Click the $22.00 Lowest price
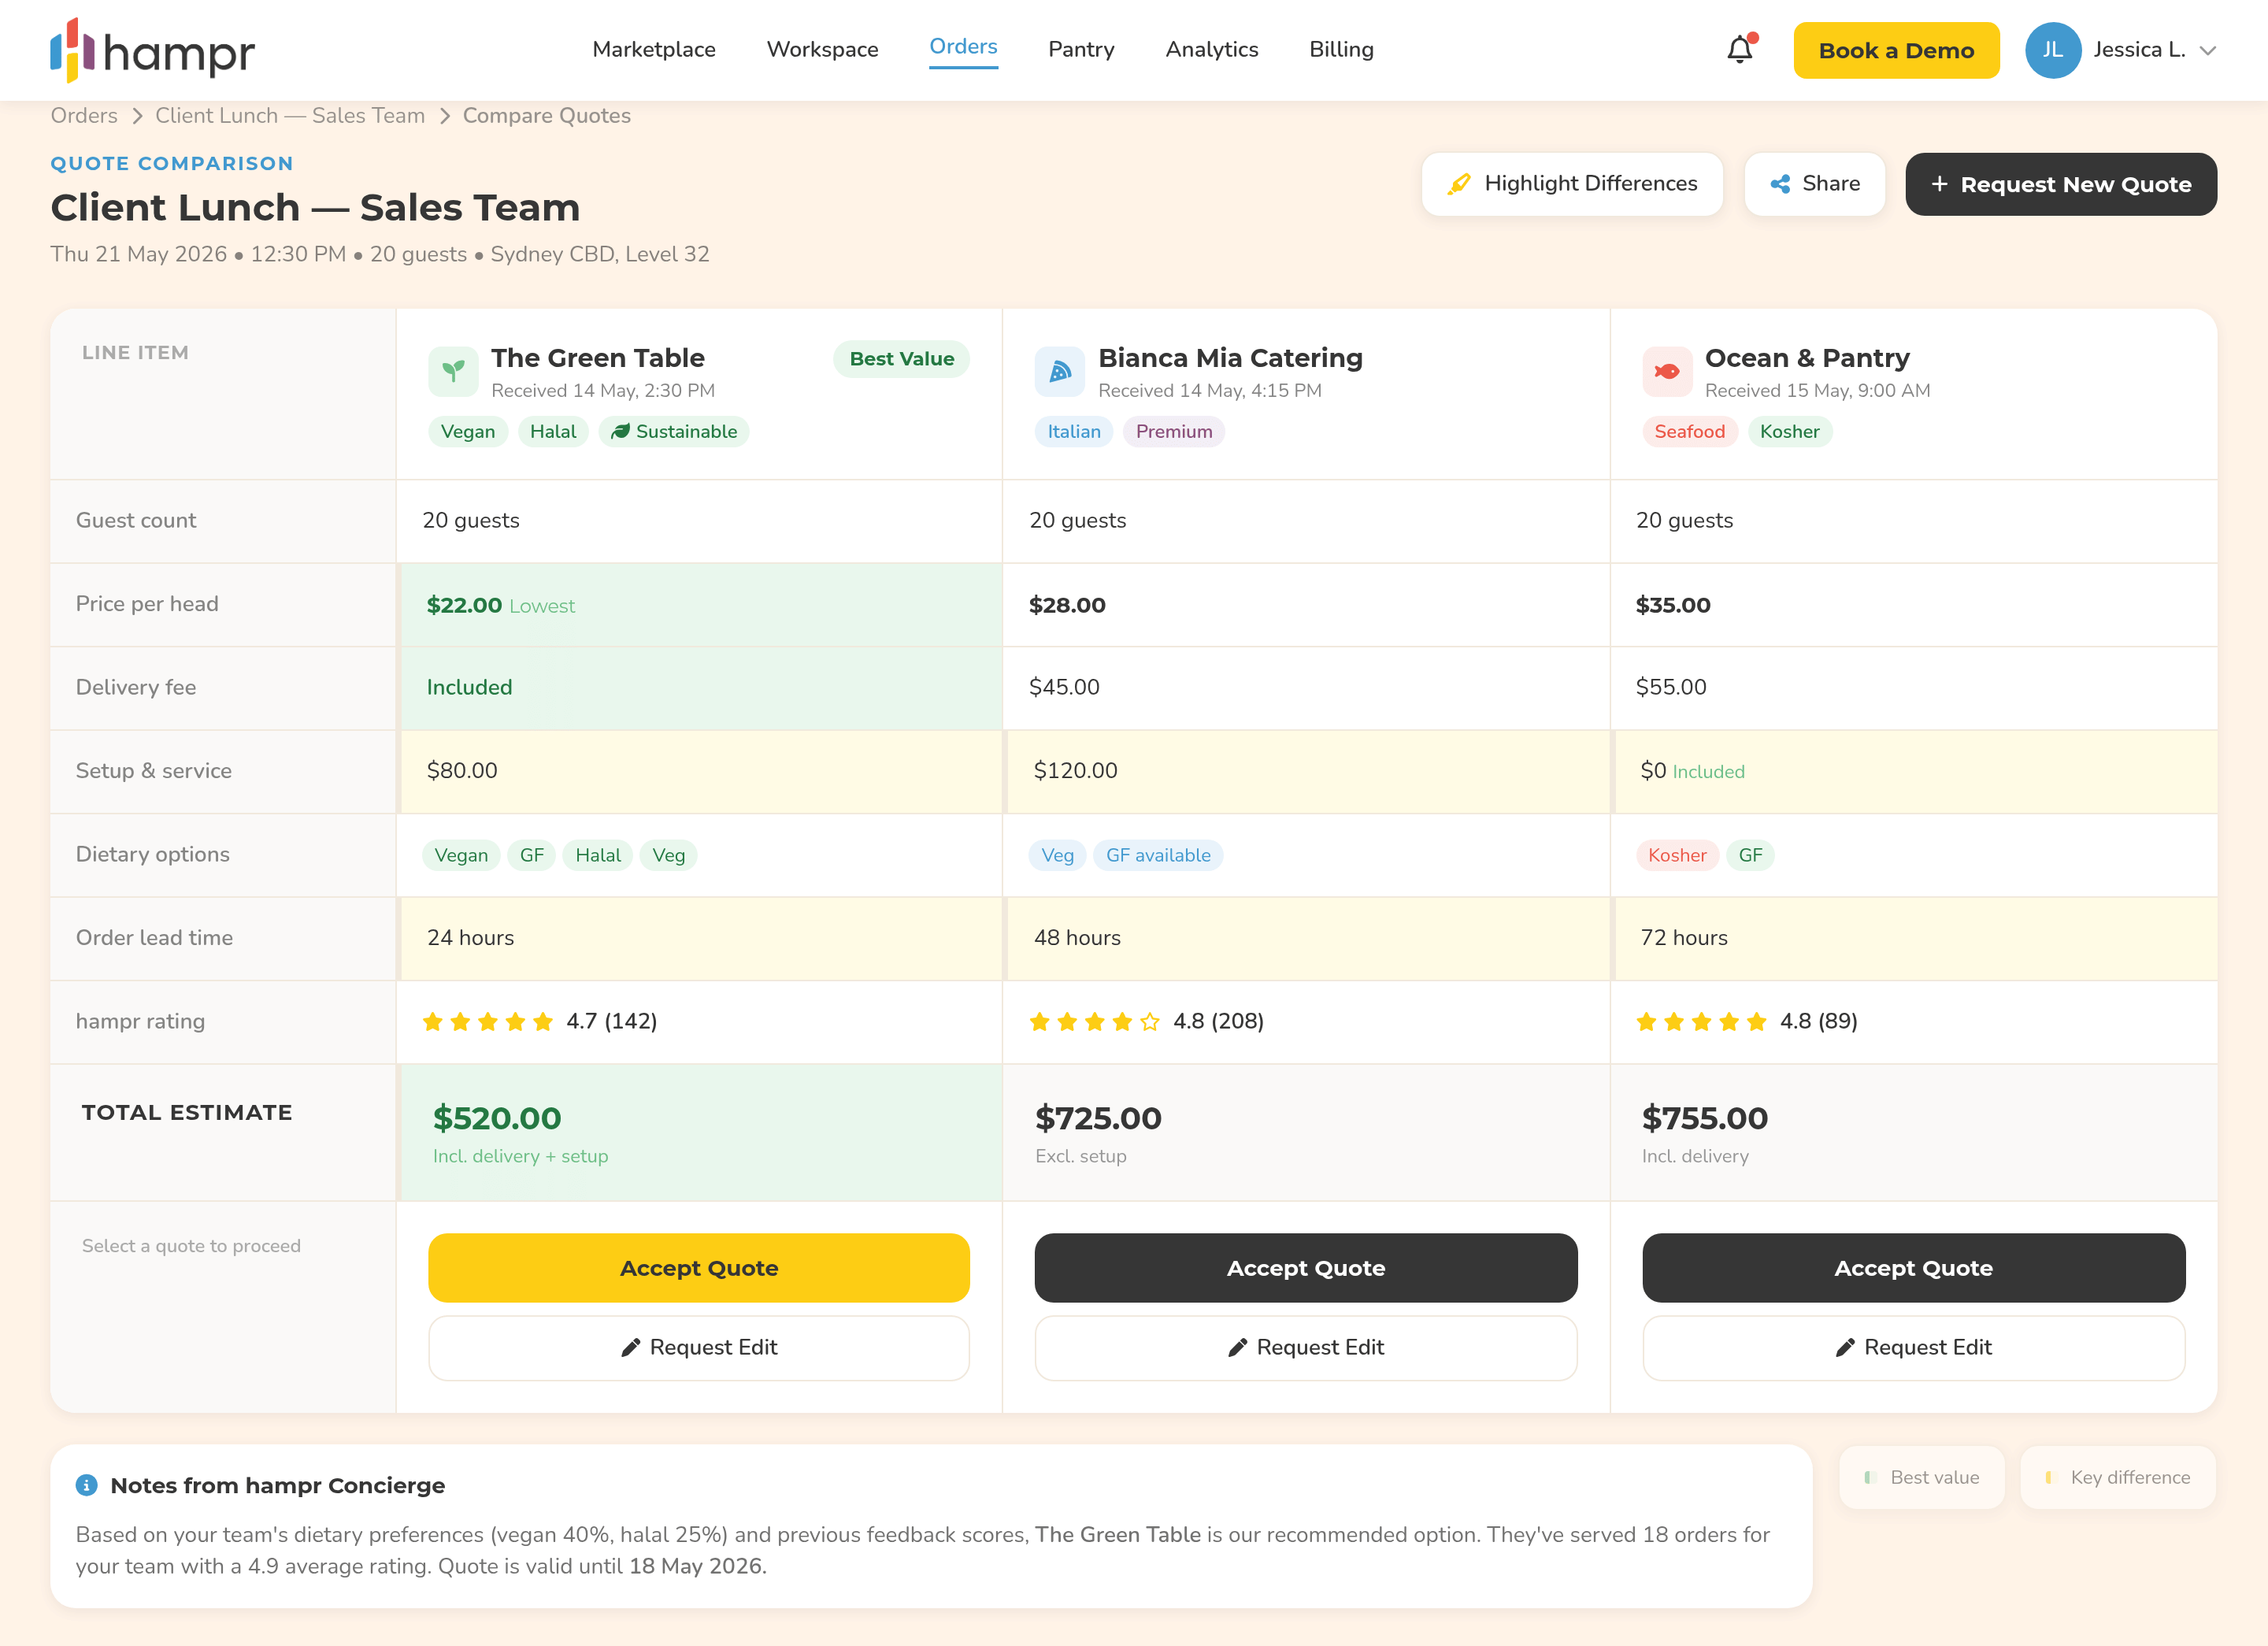 pyautogui.click(x=500, y=605)
